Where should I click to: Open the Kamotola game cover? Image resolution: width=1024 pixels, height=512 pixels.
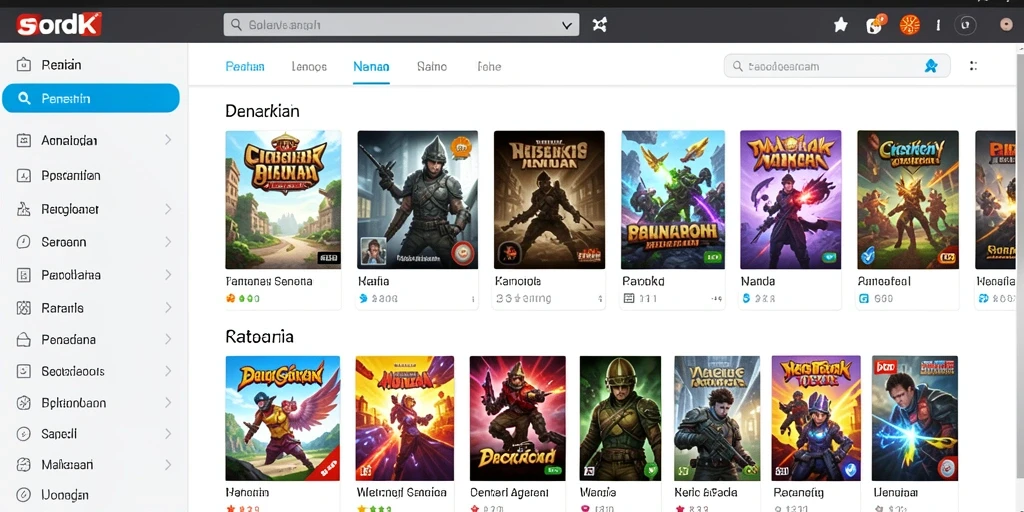tap(549, 200)
